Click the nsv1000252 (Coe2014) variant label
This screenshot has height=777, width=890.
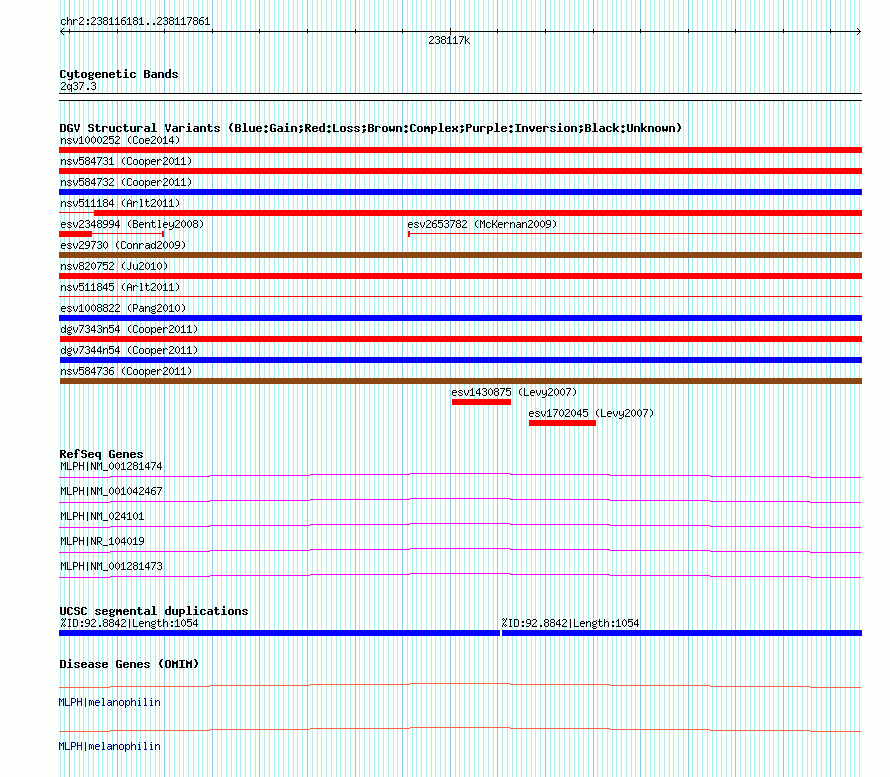(x=120, y=140)
